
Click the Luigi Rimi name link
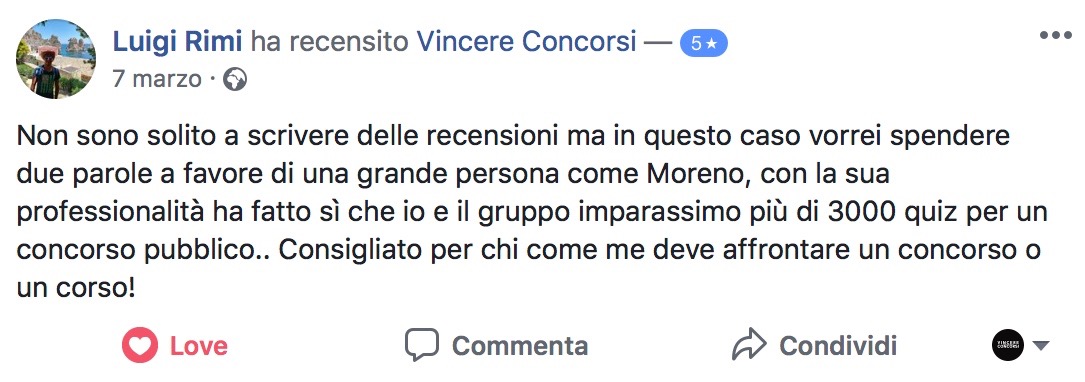[x=177, y=43]
